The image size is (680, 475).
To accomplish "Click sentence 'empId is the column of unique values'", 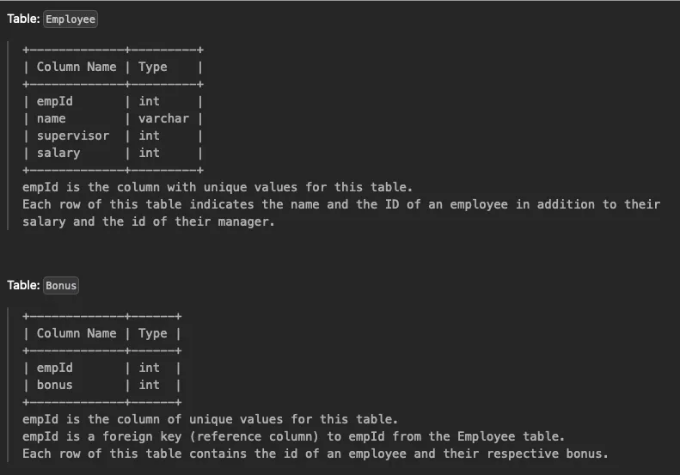I will coord(210,419).
